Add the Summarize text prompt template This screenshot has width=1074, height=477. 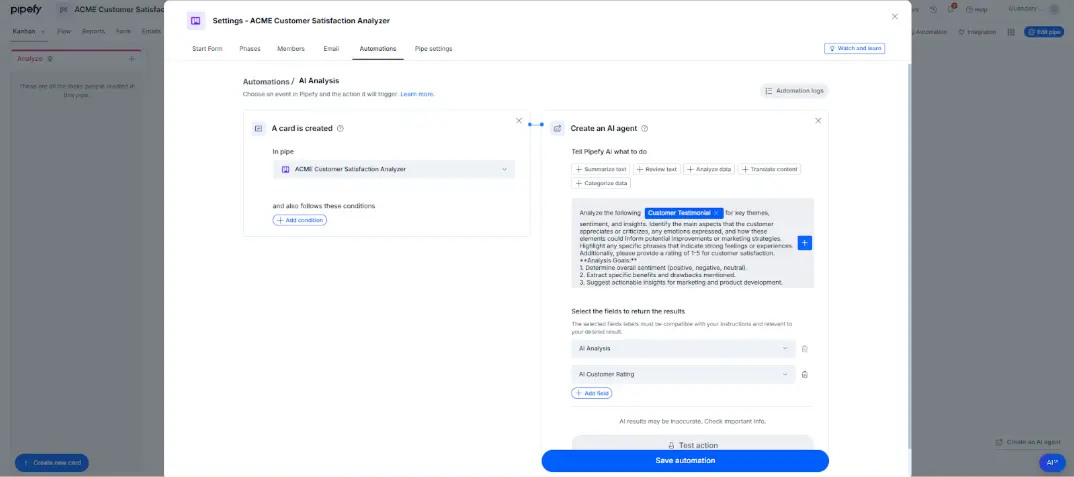pos(601,169)
